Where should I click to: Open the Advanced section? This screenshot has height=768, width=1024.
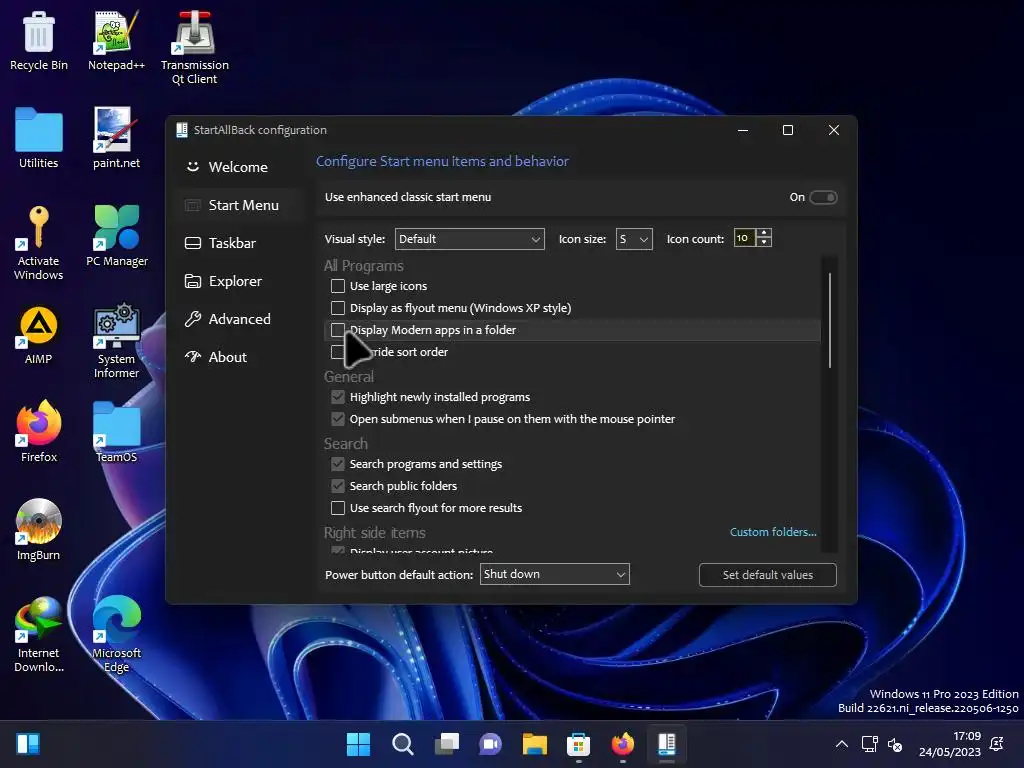tap(239, 319)
